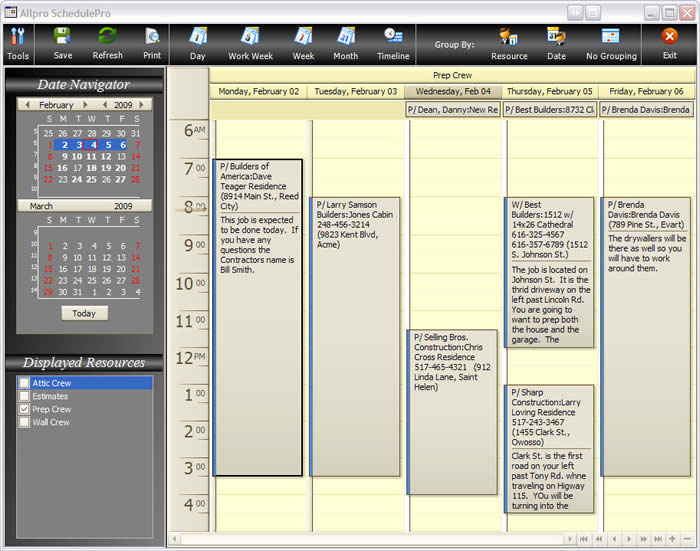The height and width of the screenshot is (551, 700).
Task: Go to next month after February
Action: click(x=85, y=104)
